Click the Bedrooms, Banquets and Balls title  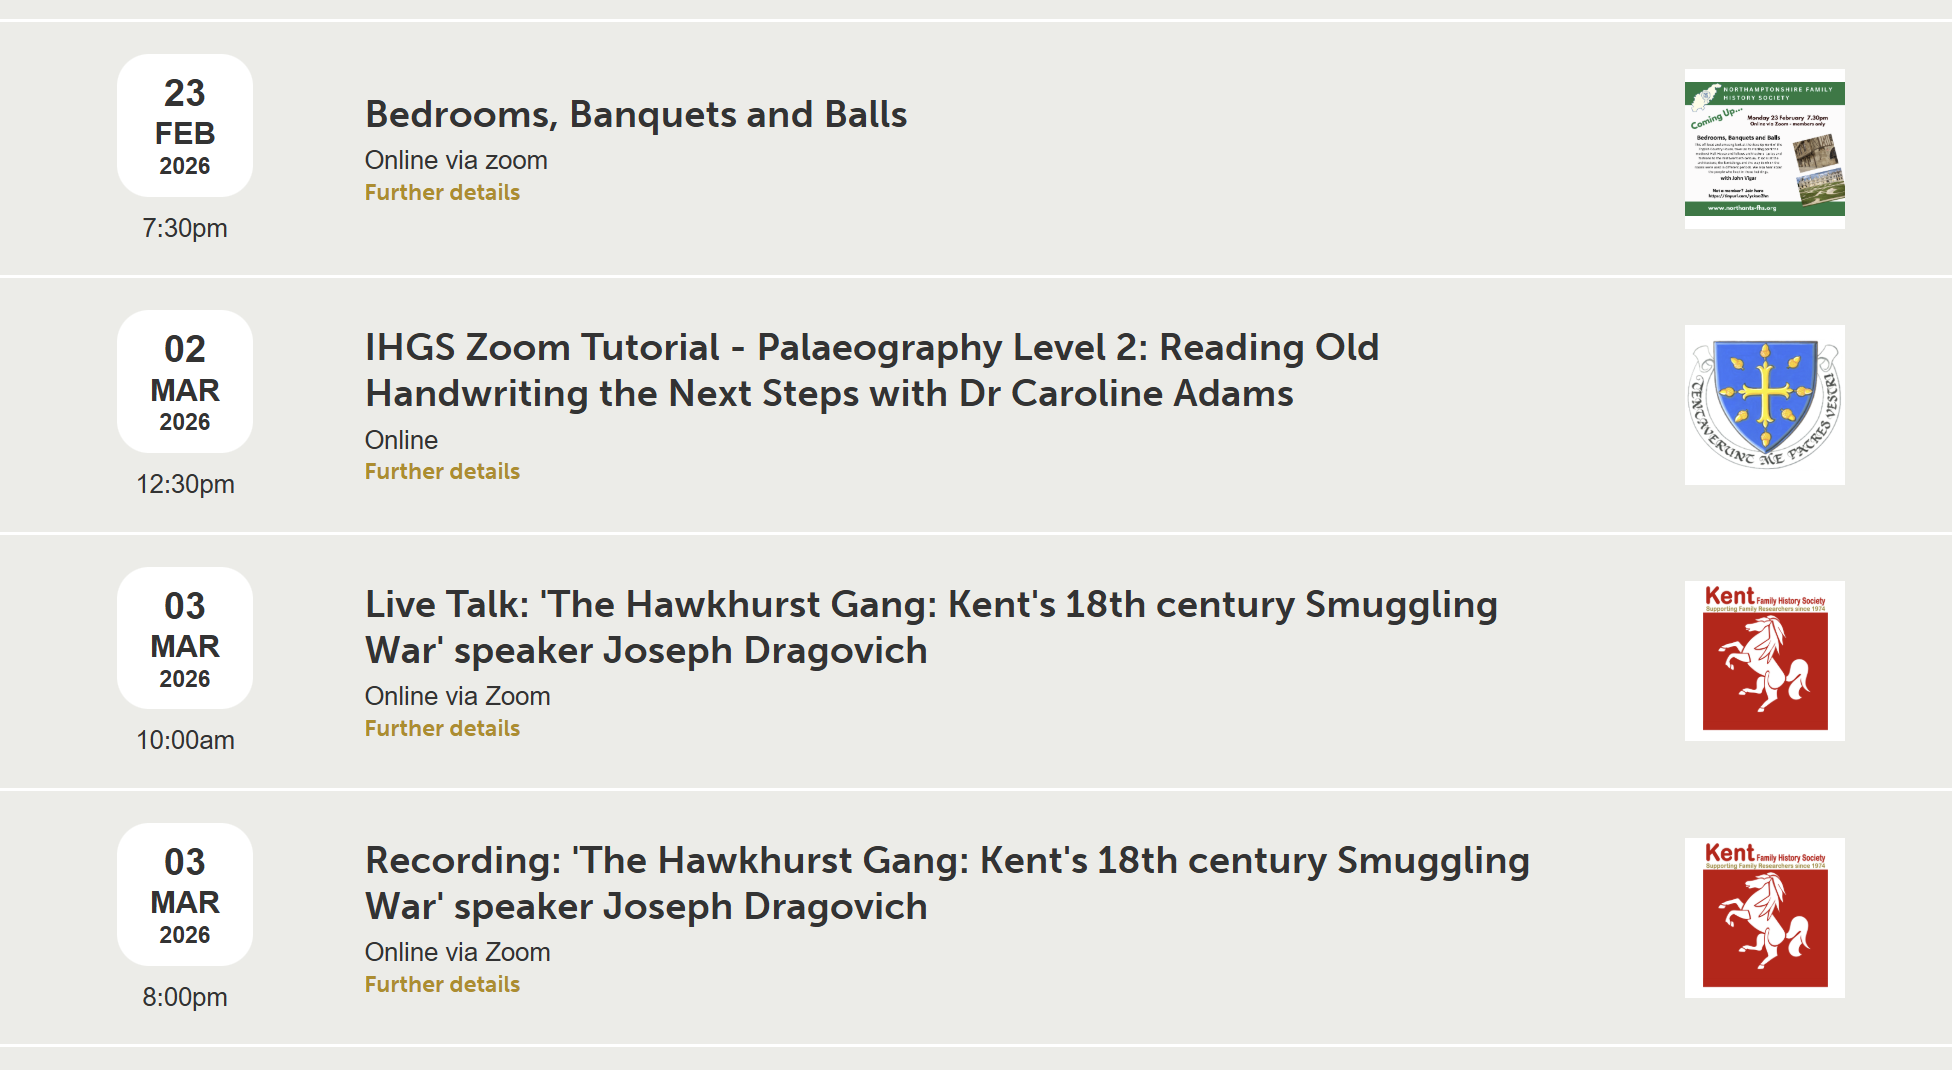click(x=636, y=115)
